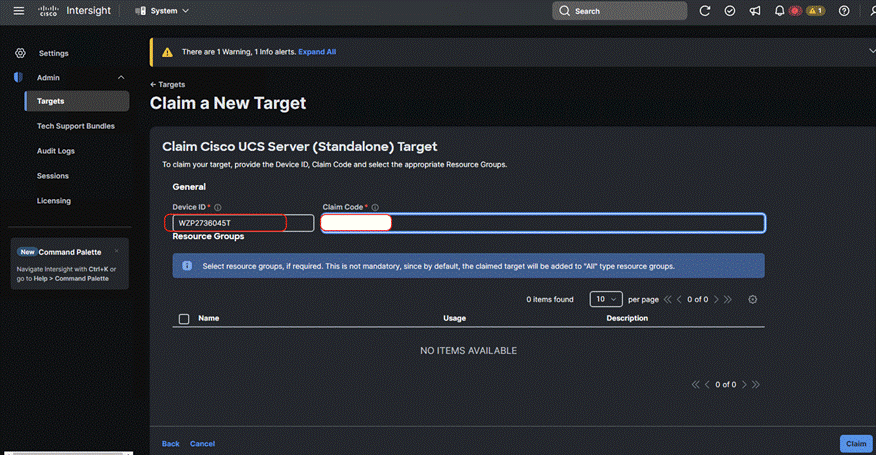Click the Cancel link
Image resolution: width=876 pixels, height=455 pixels.
(202, 444)
